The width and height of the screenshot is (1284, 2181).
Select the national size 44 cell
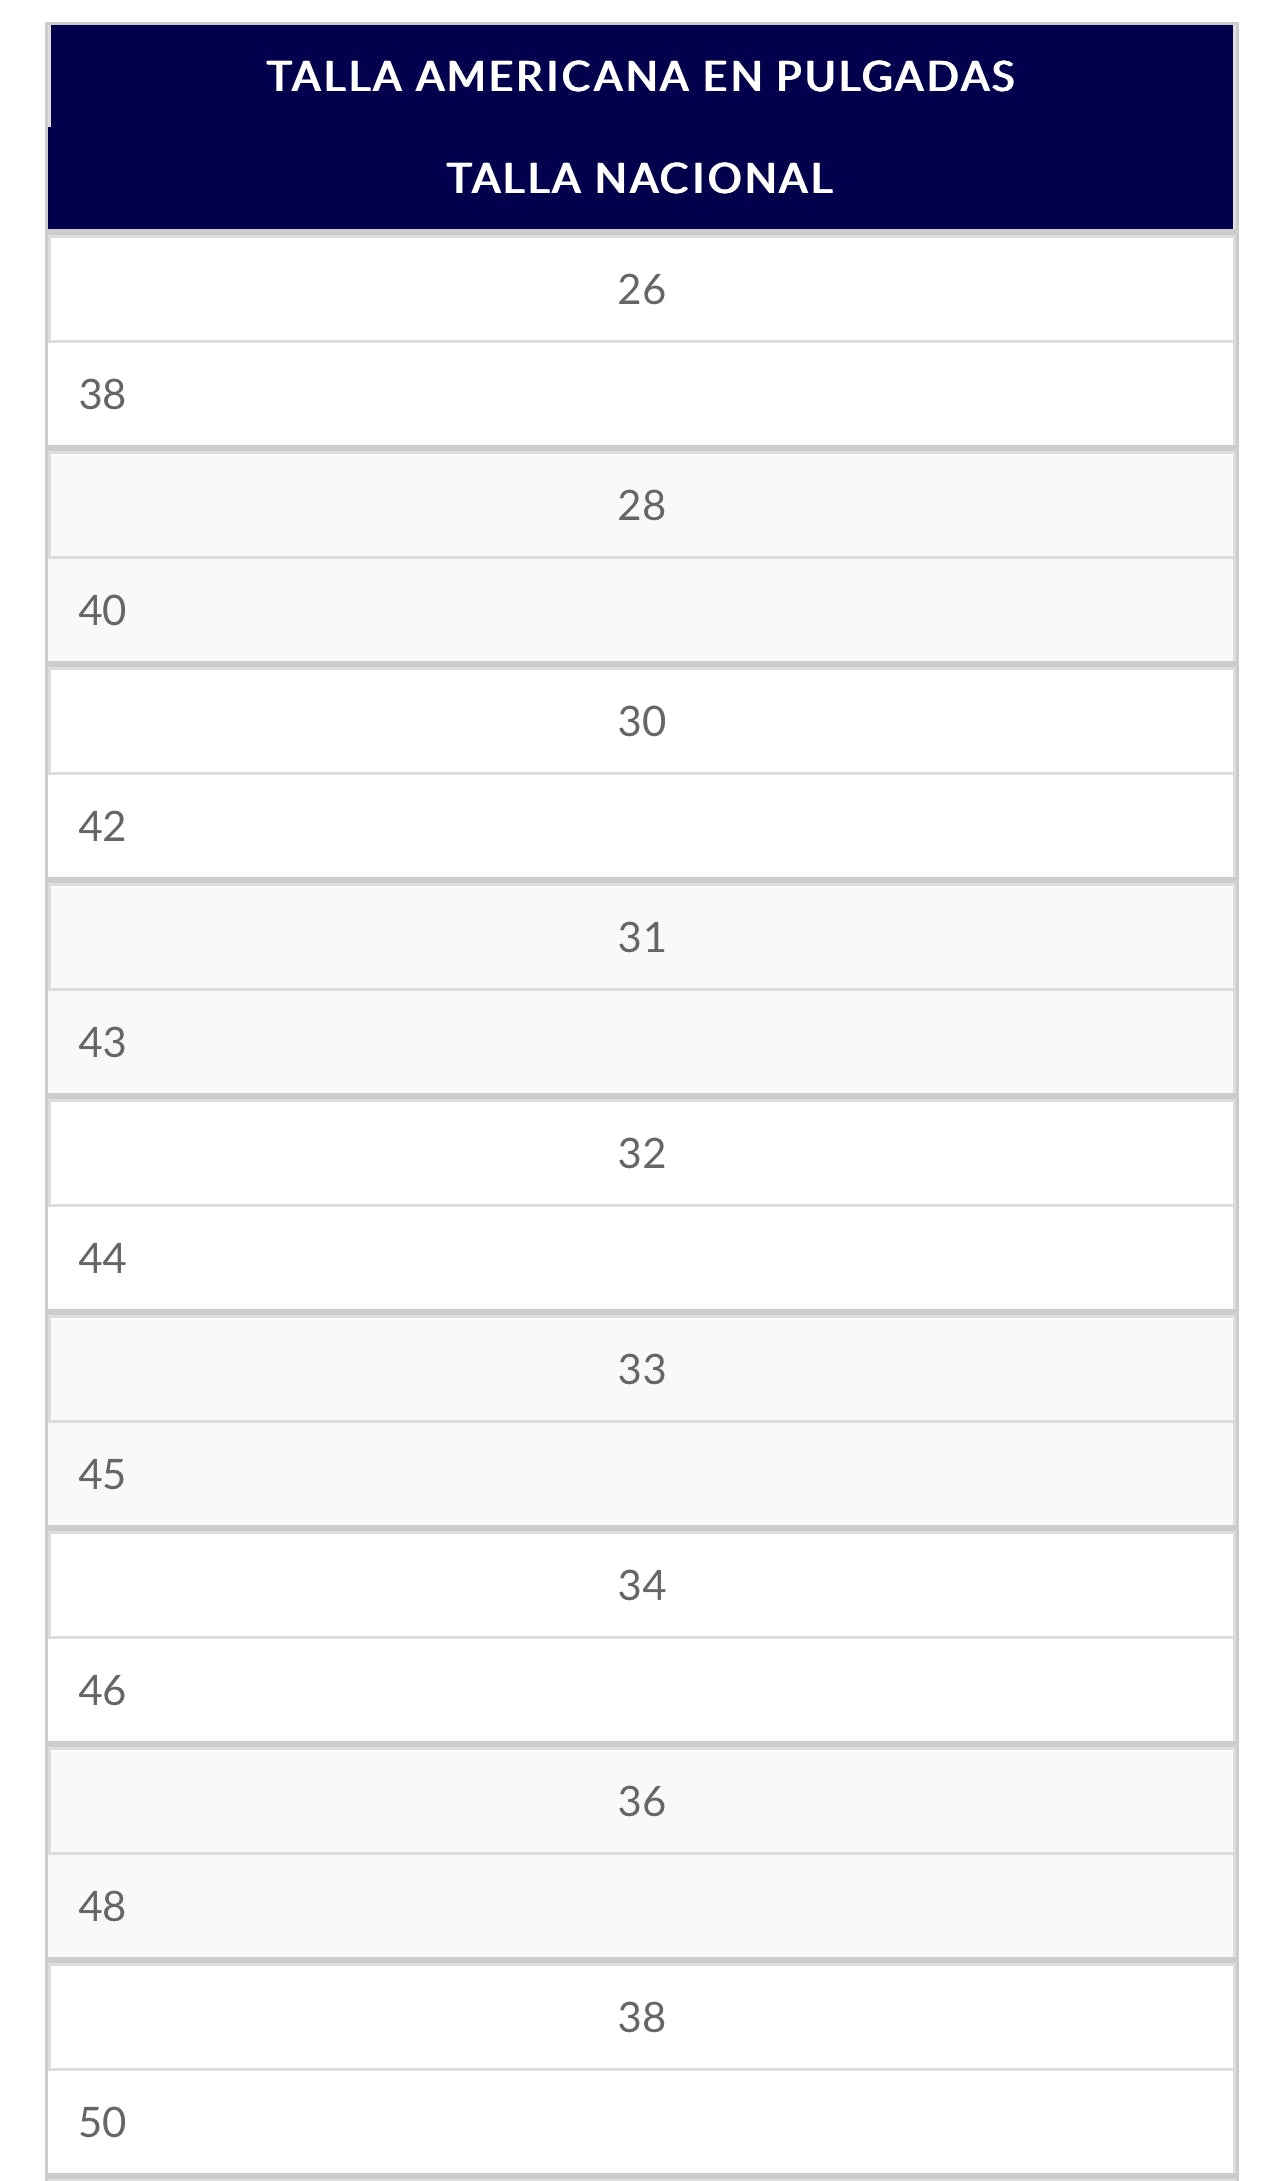(102, 1258)
